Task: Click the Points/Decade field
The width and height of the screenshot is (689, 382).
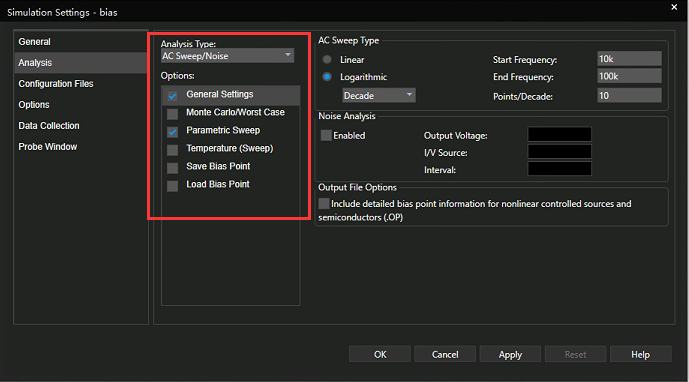Action: (x=629, y=95)
